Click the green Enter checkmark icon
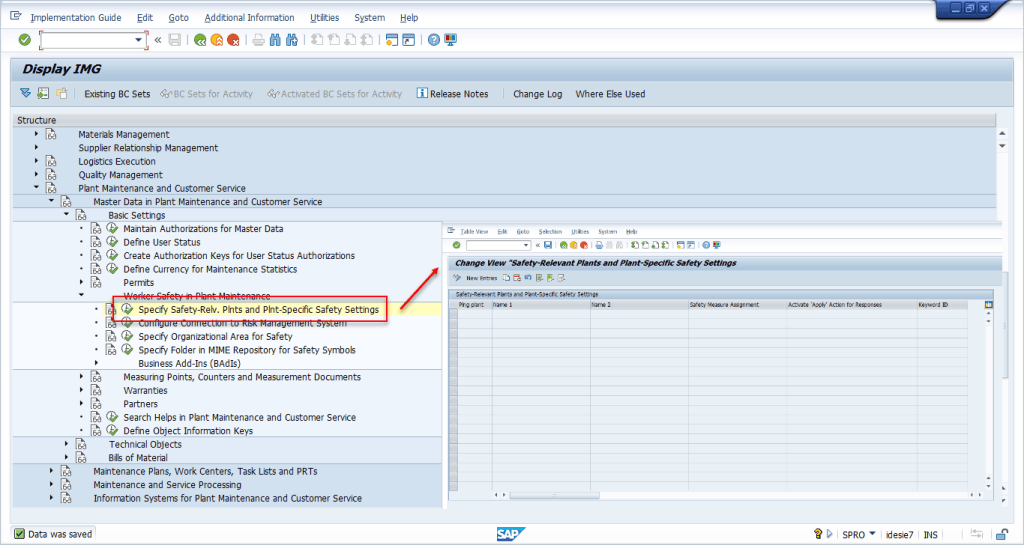This screenshot has height=545, width=1024. (x=25, y=40)
